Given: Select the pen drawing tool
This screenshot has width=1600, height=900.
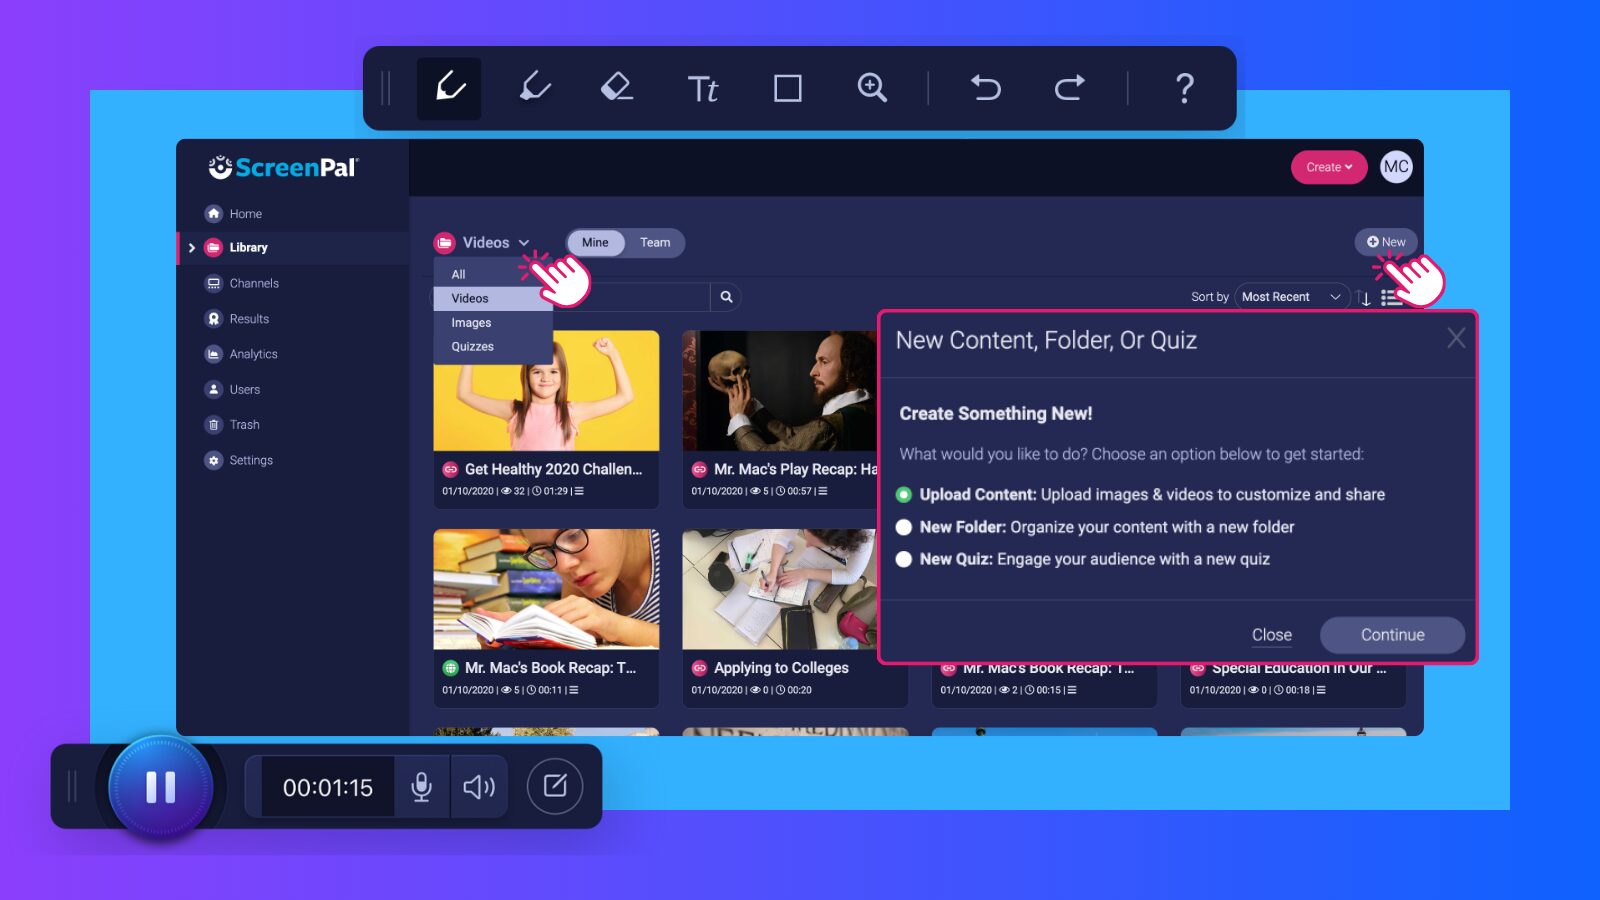Looking at the screenshot, I should point(449,88).
